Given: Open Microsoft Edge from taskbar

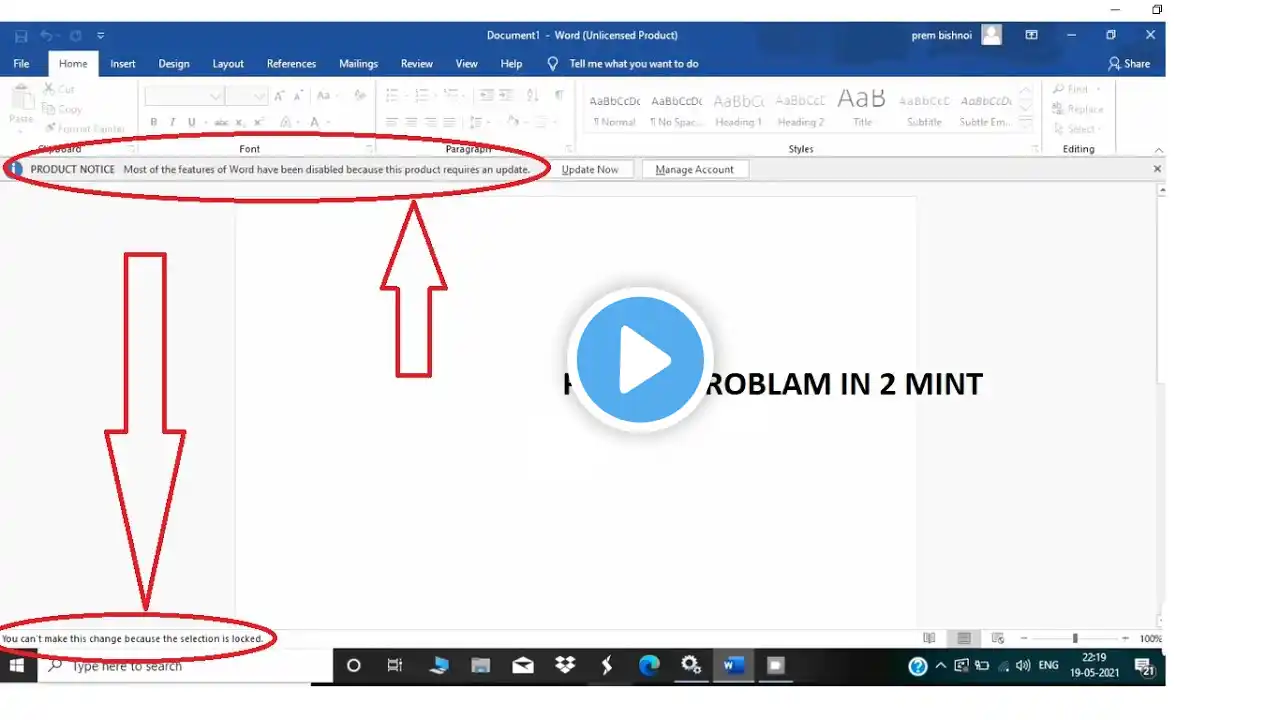Looking at the screenshot, I should 649,666.
